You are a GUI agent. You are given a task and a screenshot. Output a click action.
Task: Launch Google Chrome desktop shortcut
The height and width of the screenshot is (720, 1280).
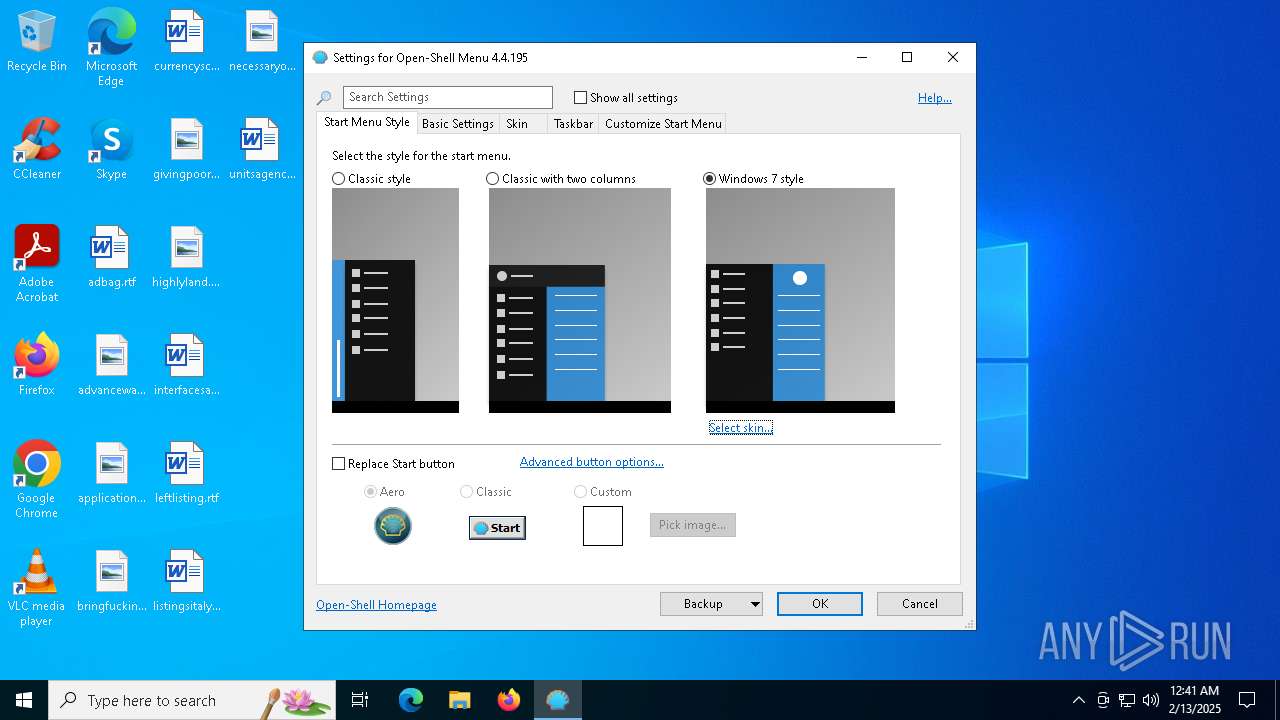(x=37, y=480)
